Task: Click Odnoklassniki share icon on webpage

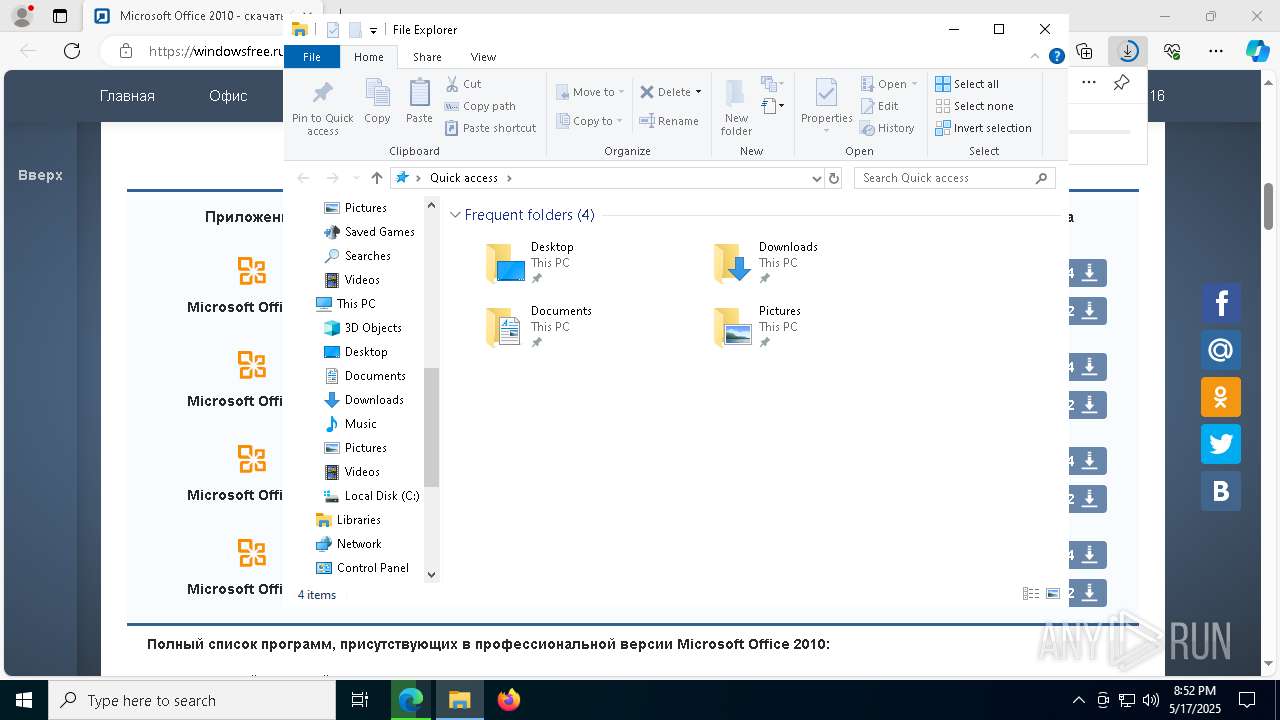Action: pyautogui.click(x=1221, y=397)
